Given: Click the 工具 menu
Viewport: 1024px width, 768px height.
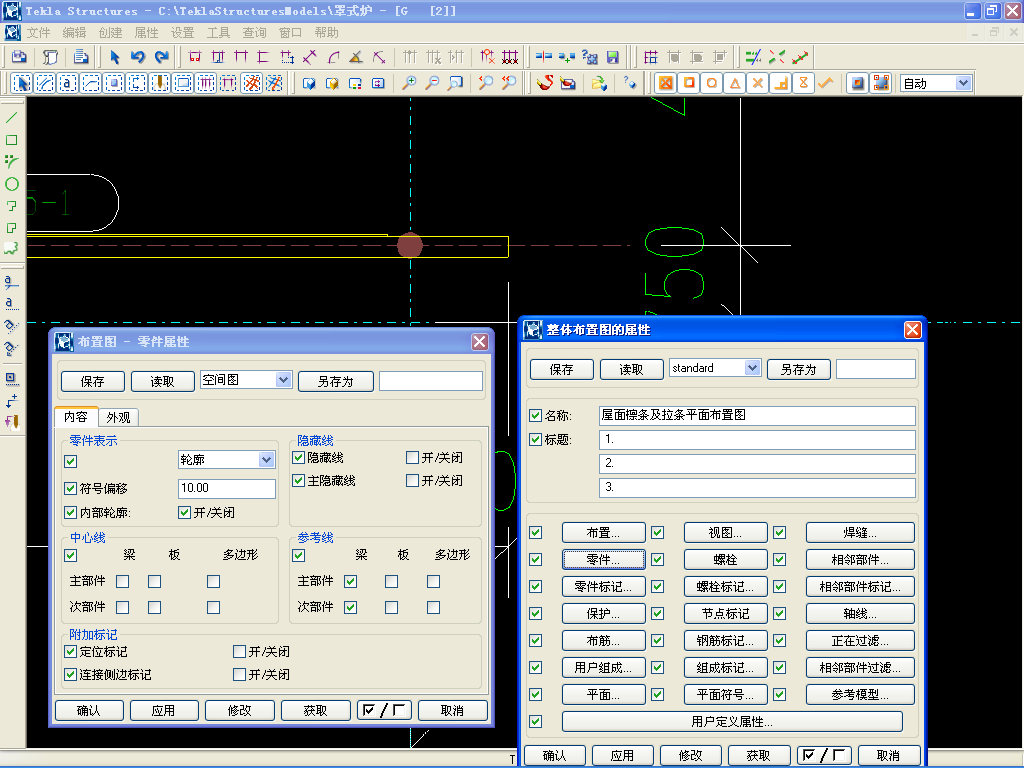Looking at the screenshot, I should 218,33.
